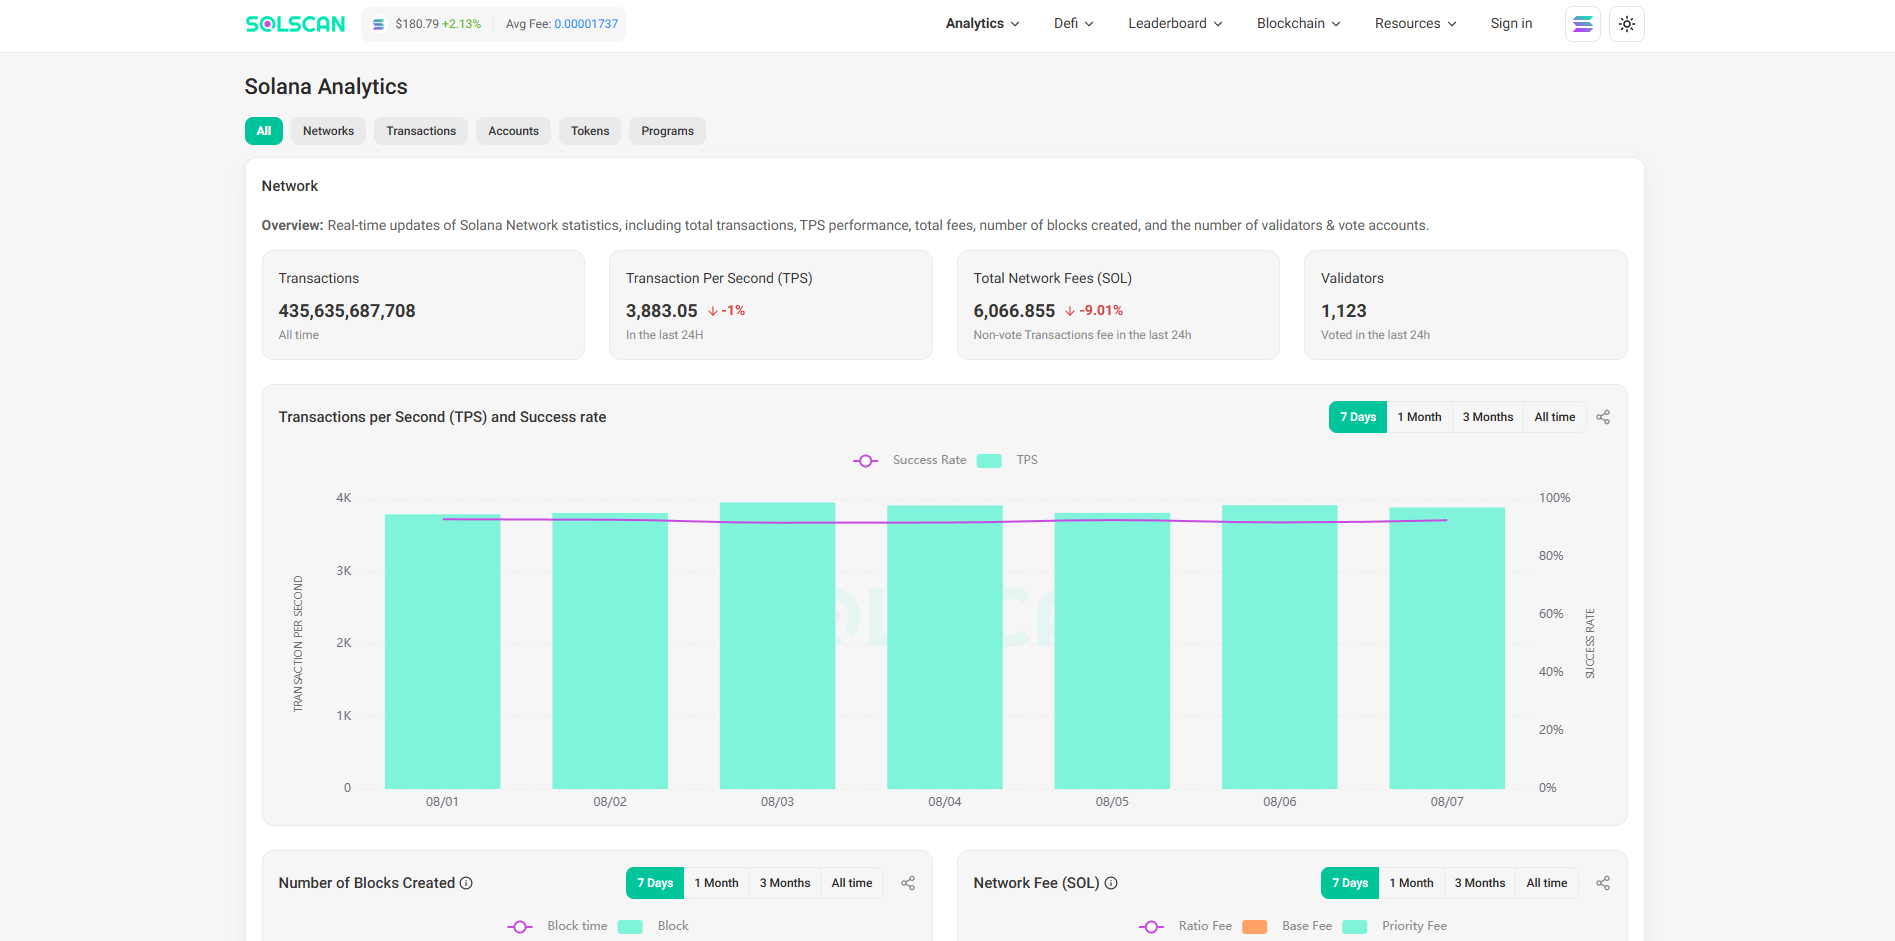Open the teal hamburger menu at top right

[x=1582, y=23]
